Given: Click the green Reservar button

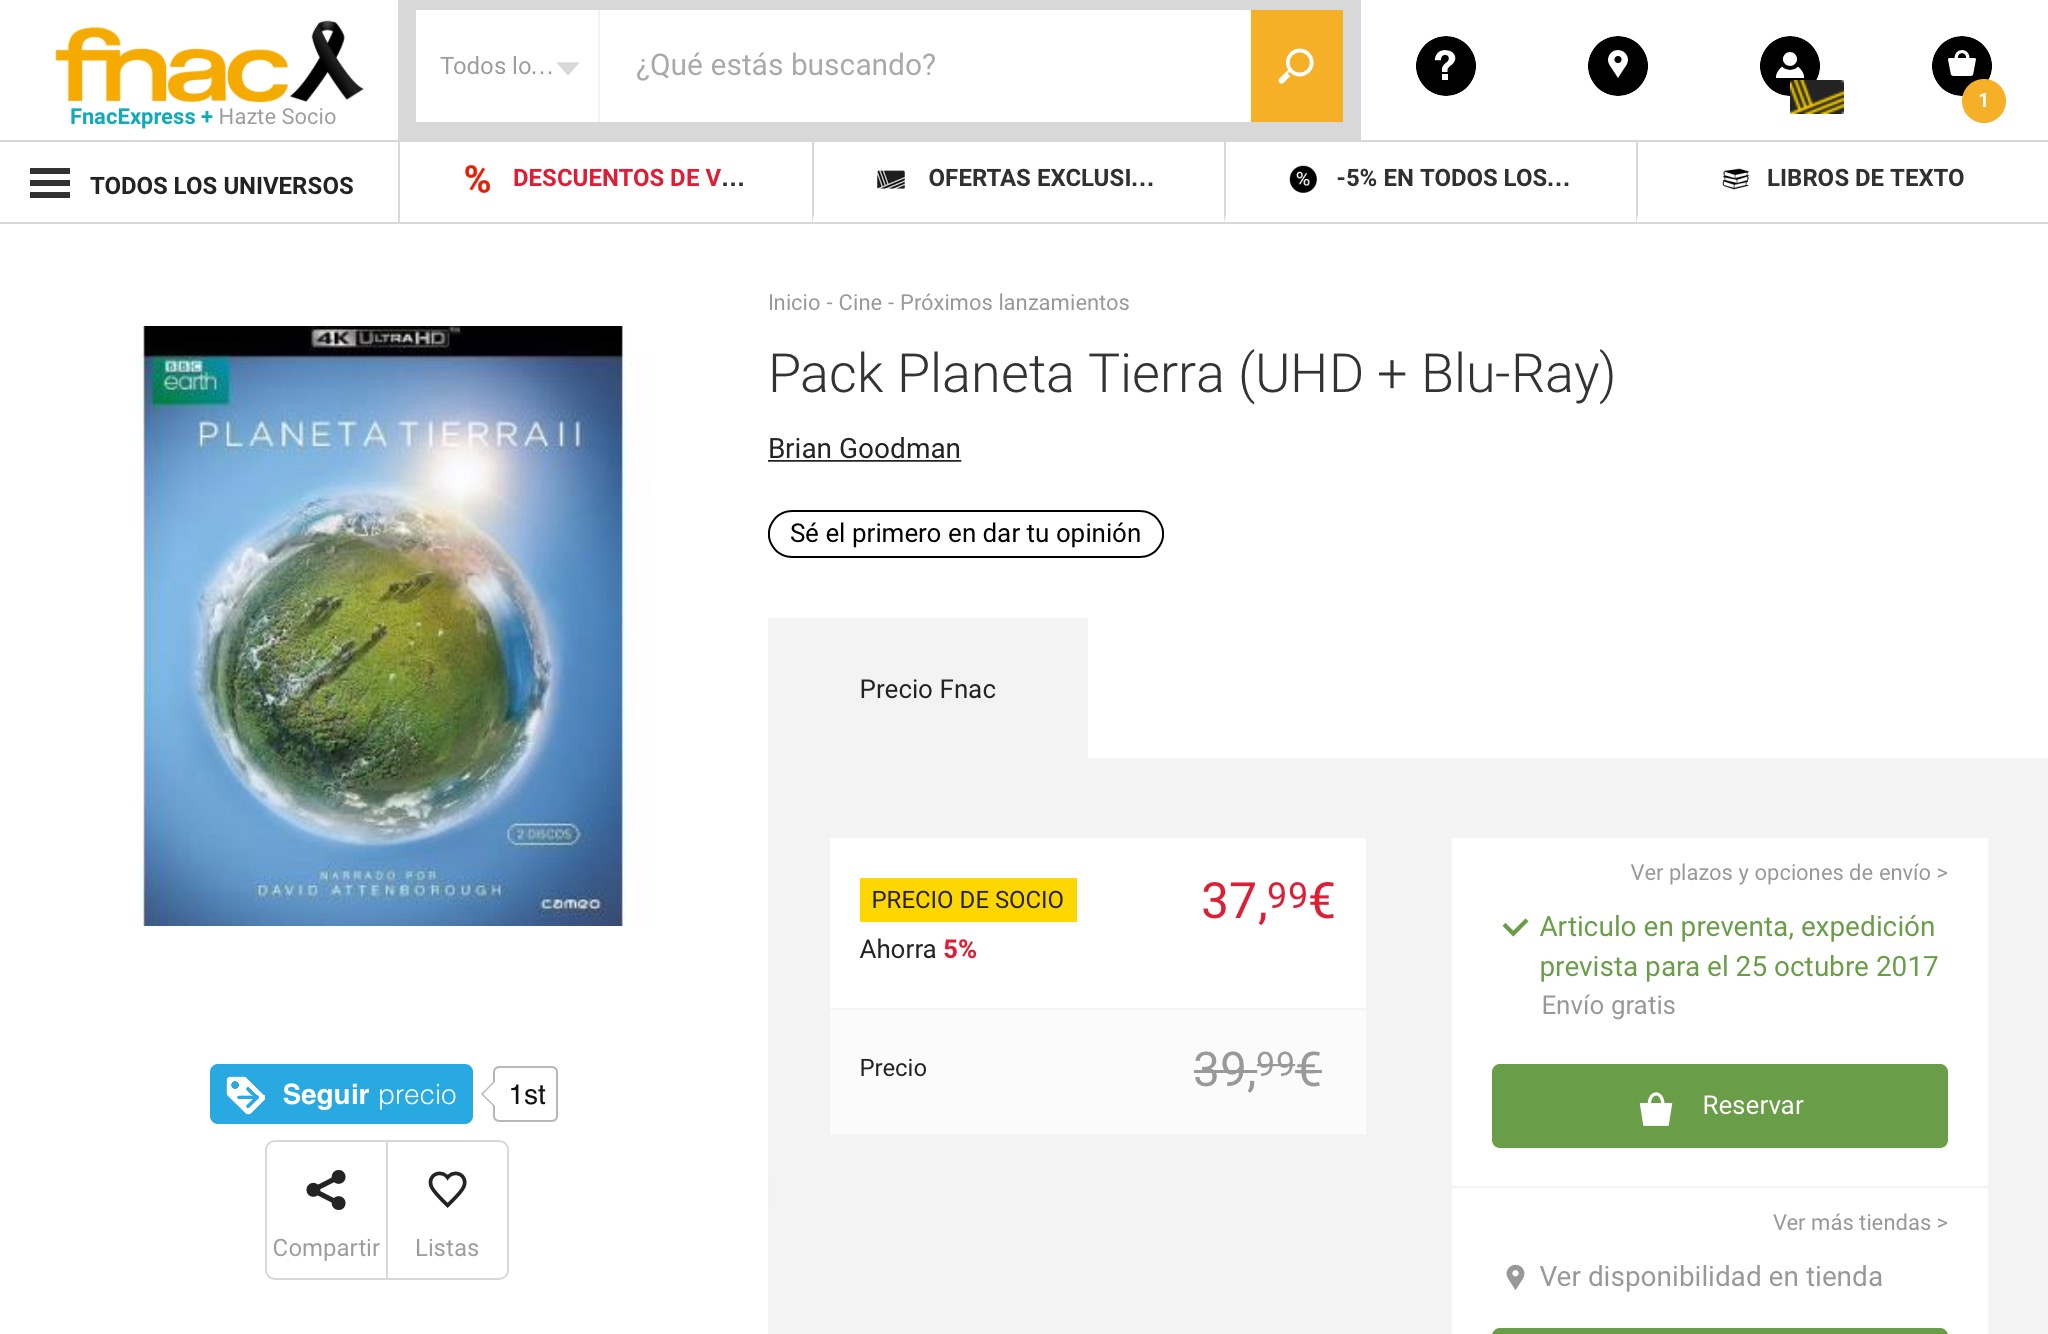Looking at the screenshot, I should [1719, 1105].
